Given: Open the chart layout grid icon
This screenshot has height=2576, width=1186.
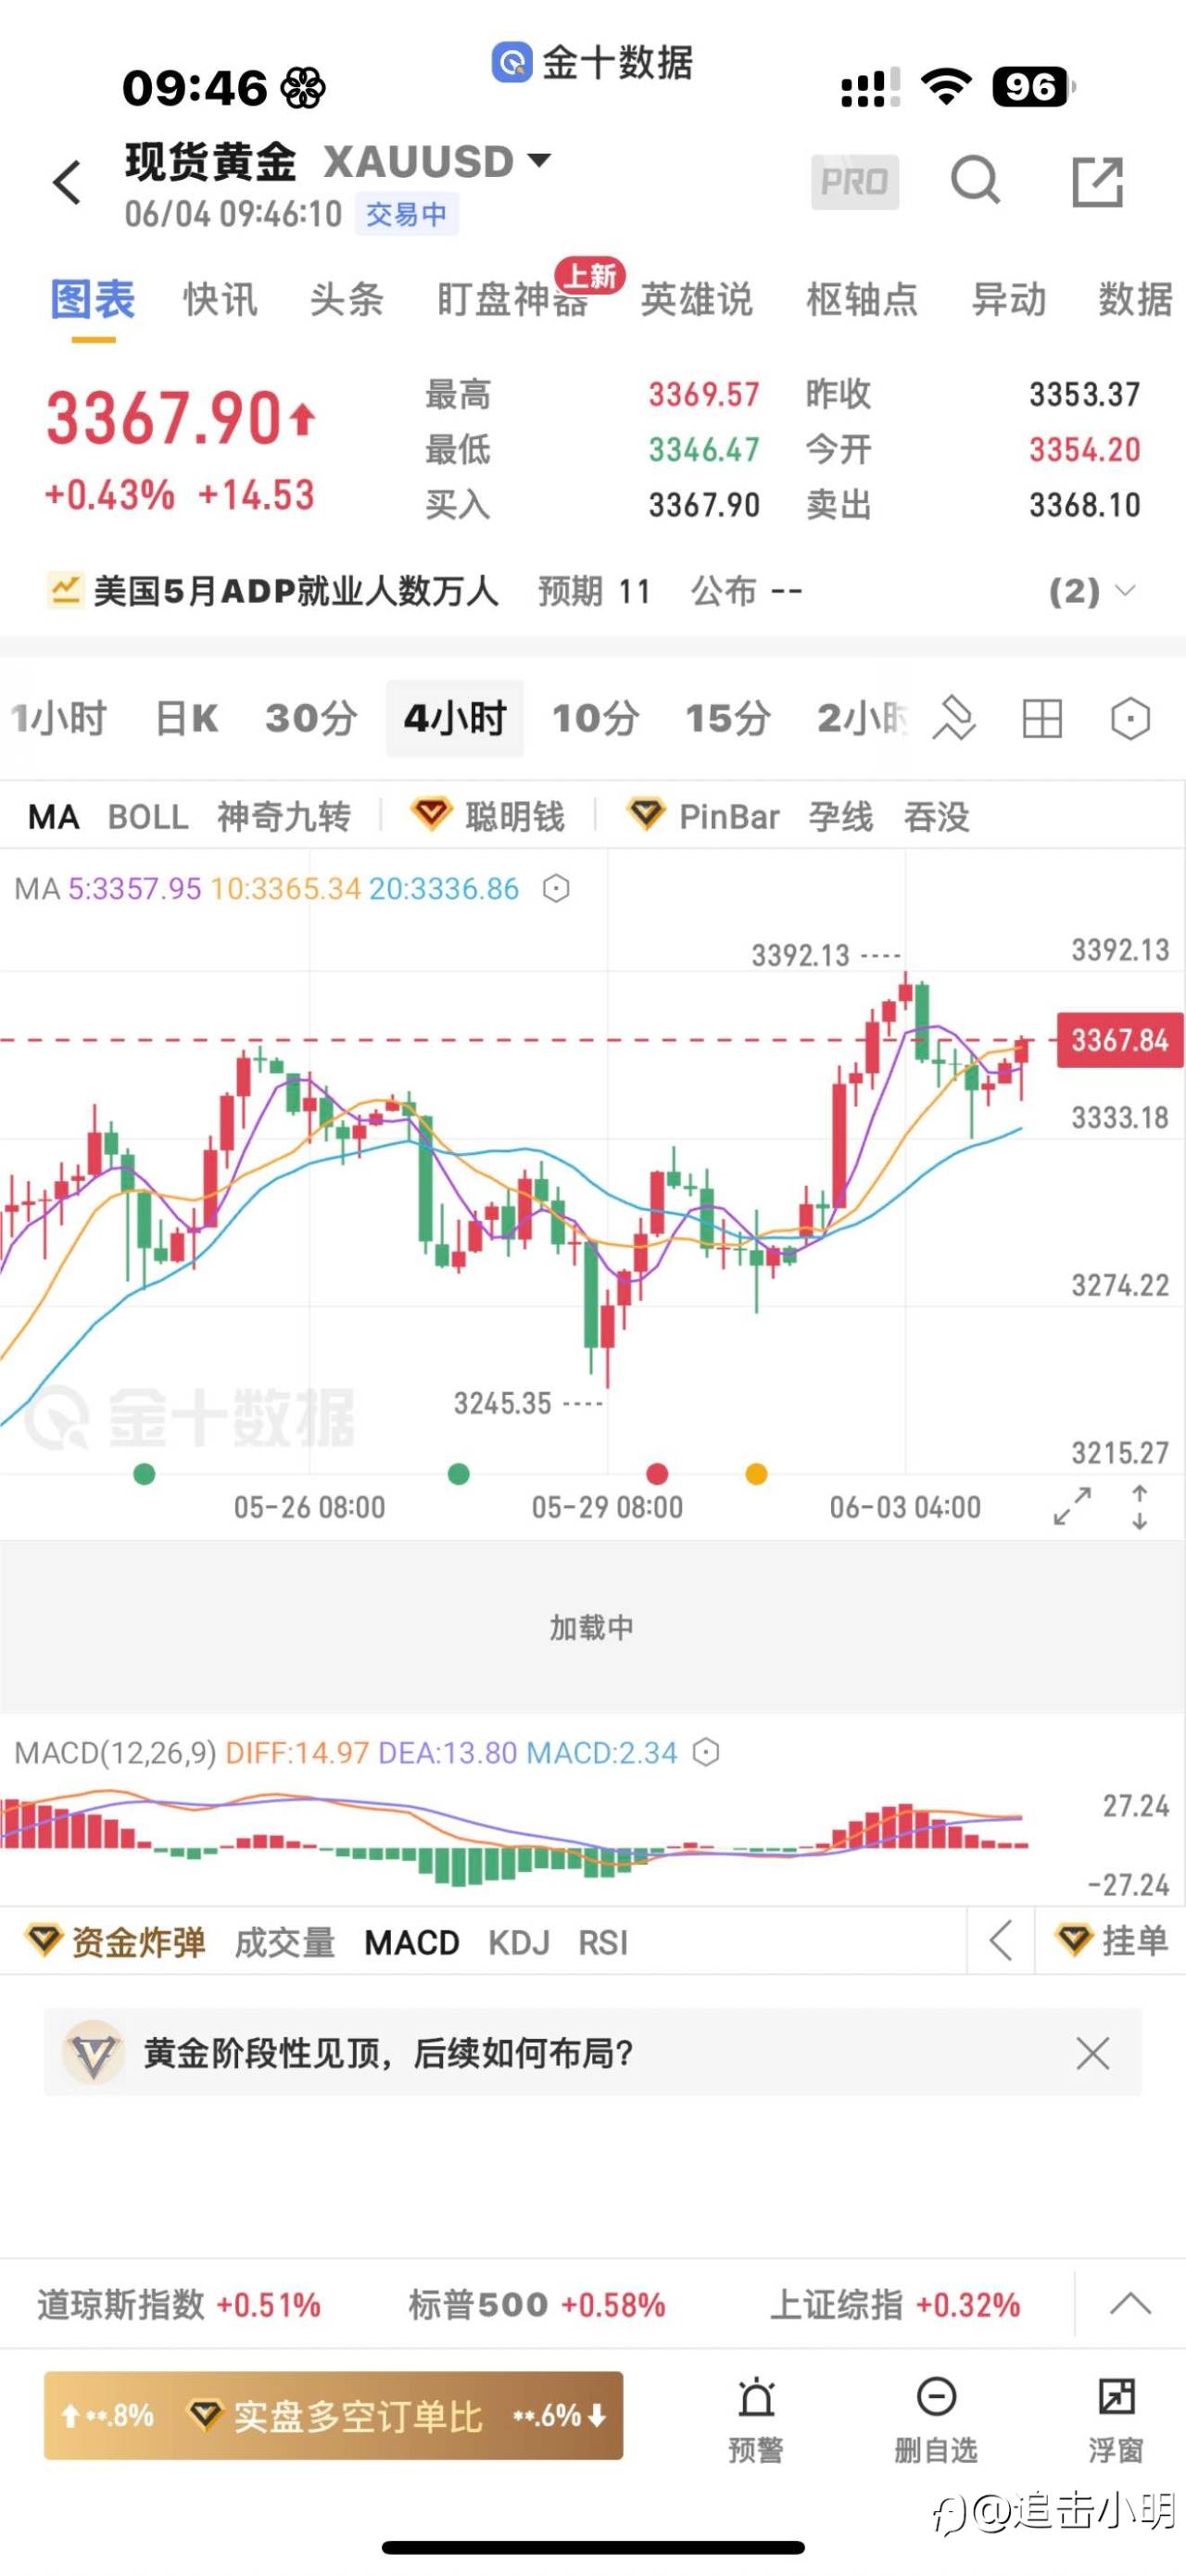Looking at the screenshot, I should (1042, 718).
